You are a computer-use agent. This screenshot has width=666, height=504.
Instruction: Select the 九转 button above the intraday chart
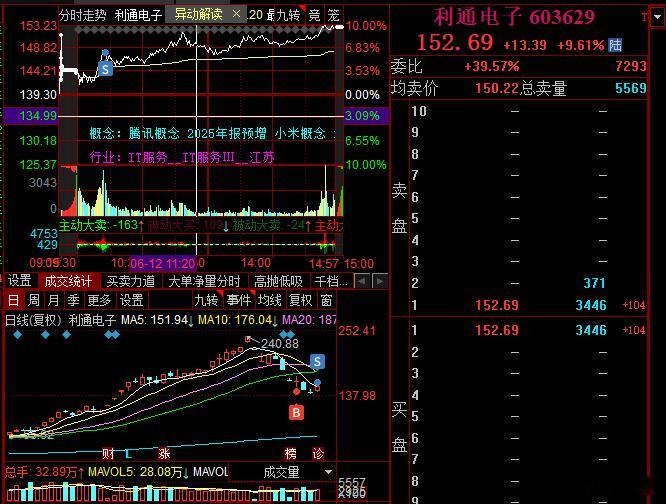coord(288,15)
